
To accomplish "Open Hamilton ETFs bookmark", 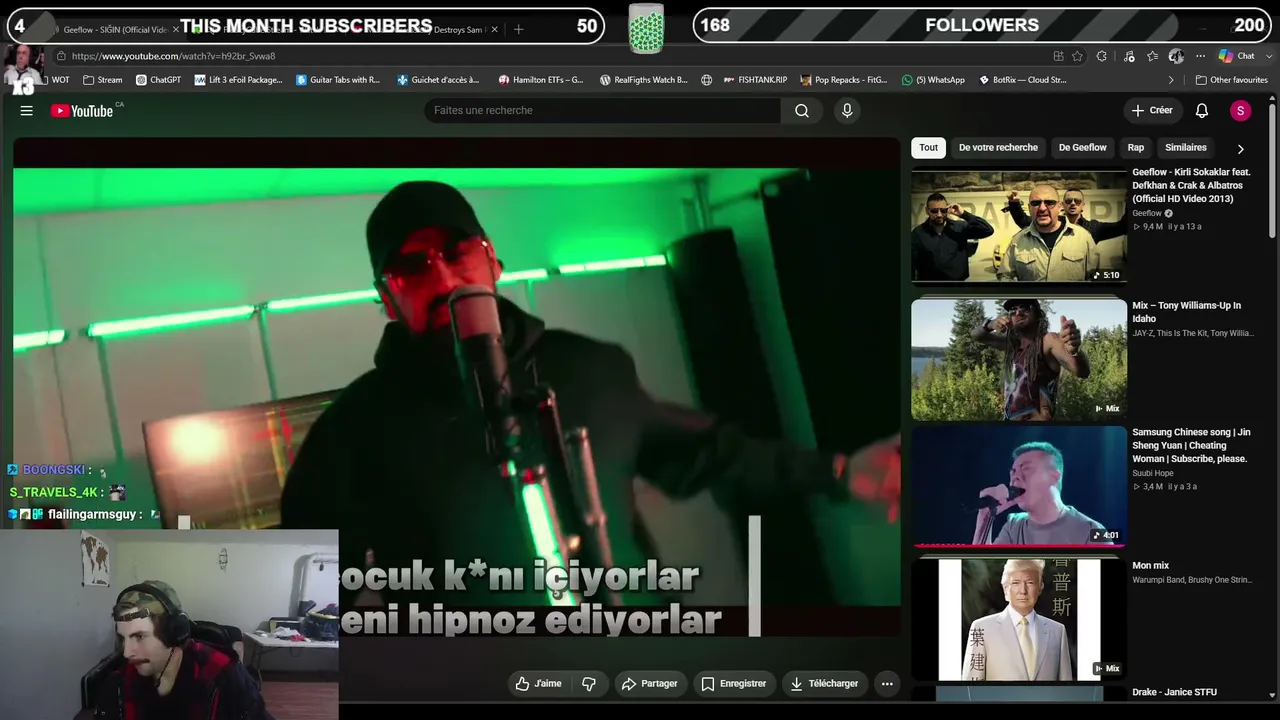I will [x=541, y=80].
